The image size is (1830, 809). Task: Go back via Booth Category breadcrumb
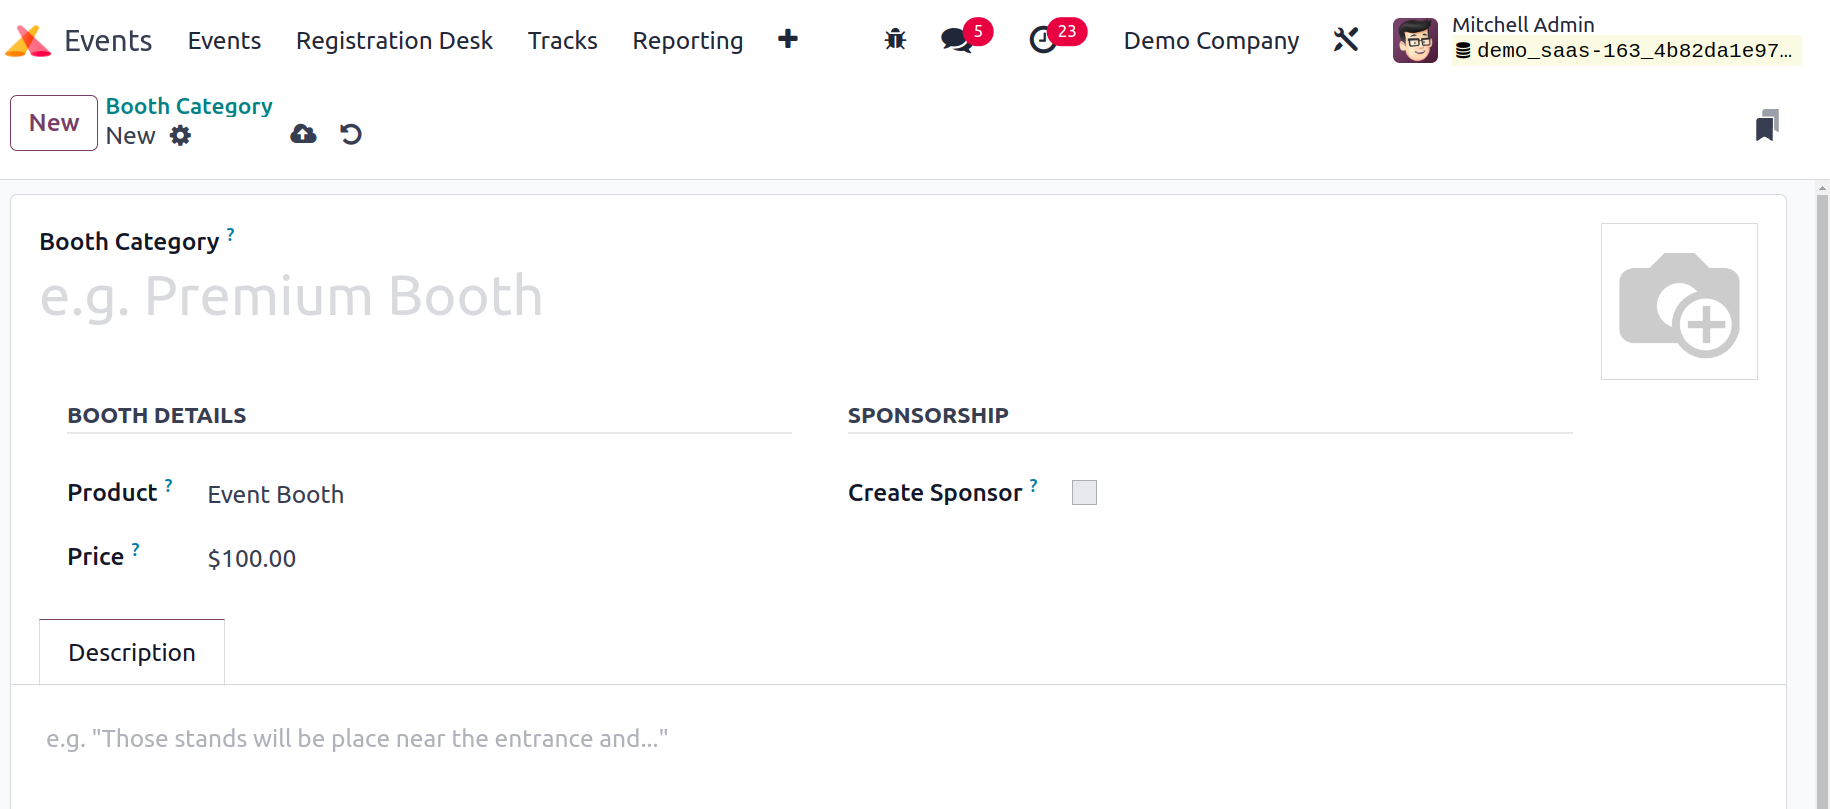tap(189, 106)
